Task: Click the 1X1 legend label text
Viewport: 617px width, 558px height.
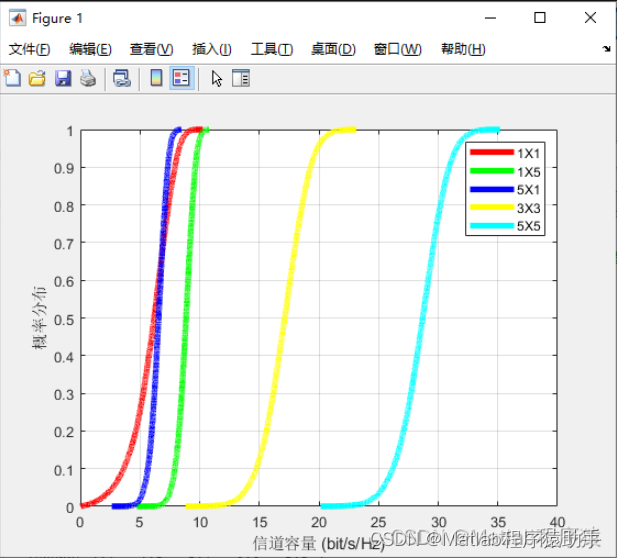Action: point(528,153)
